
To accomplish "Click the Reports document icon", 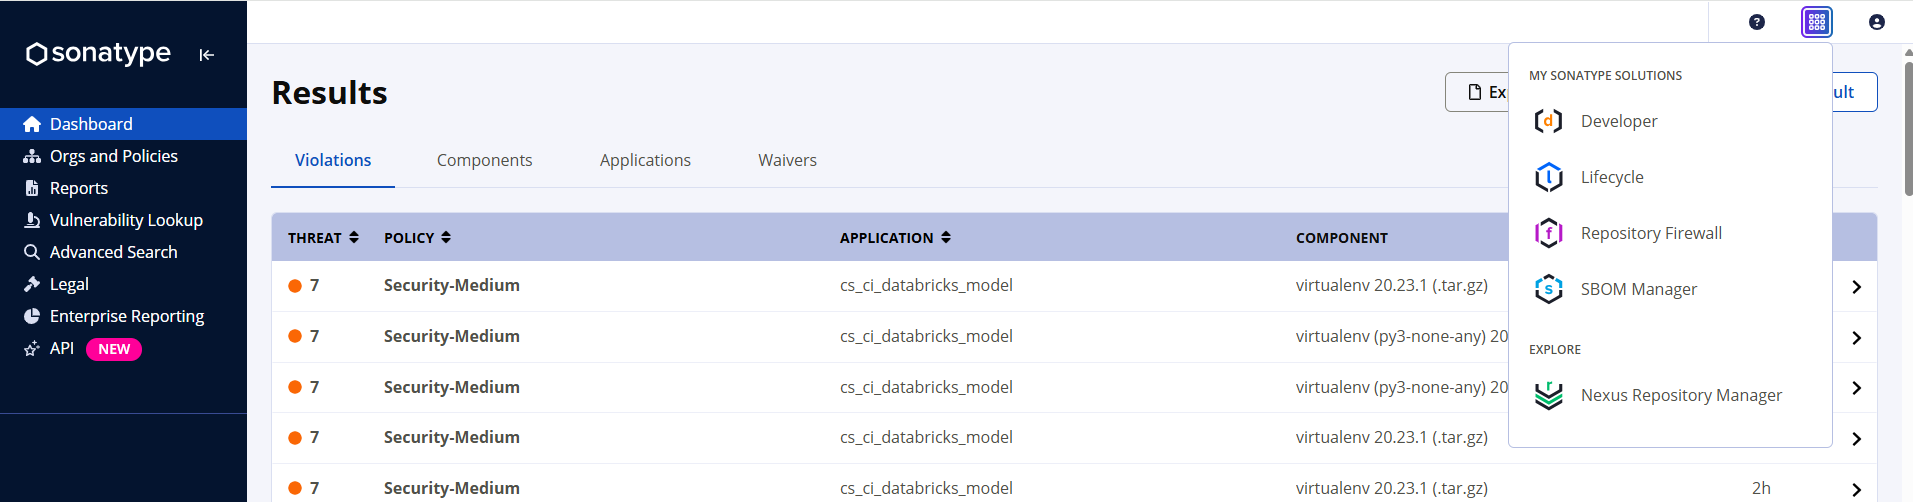I will pos(32,188).
